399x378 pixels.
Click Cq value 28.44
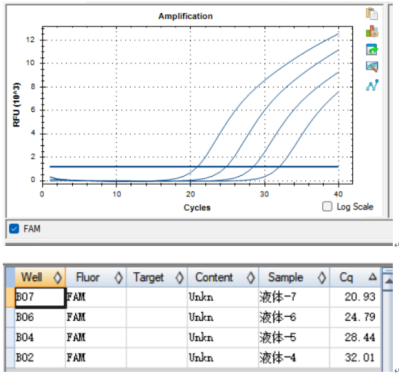click(360, 337)
